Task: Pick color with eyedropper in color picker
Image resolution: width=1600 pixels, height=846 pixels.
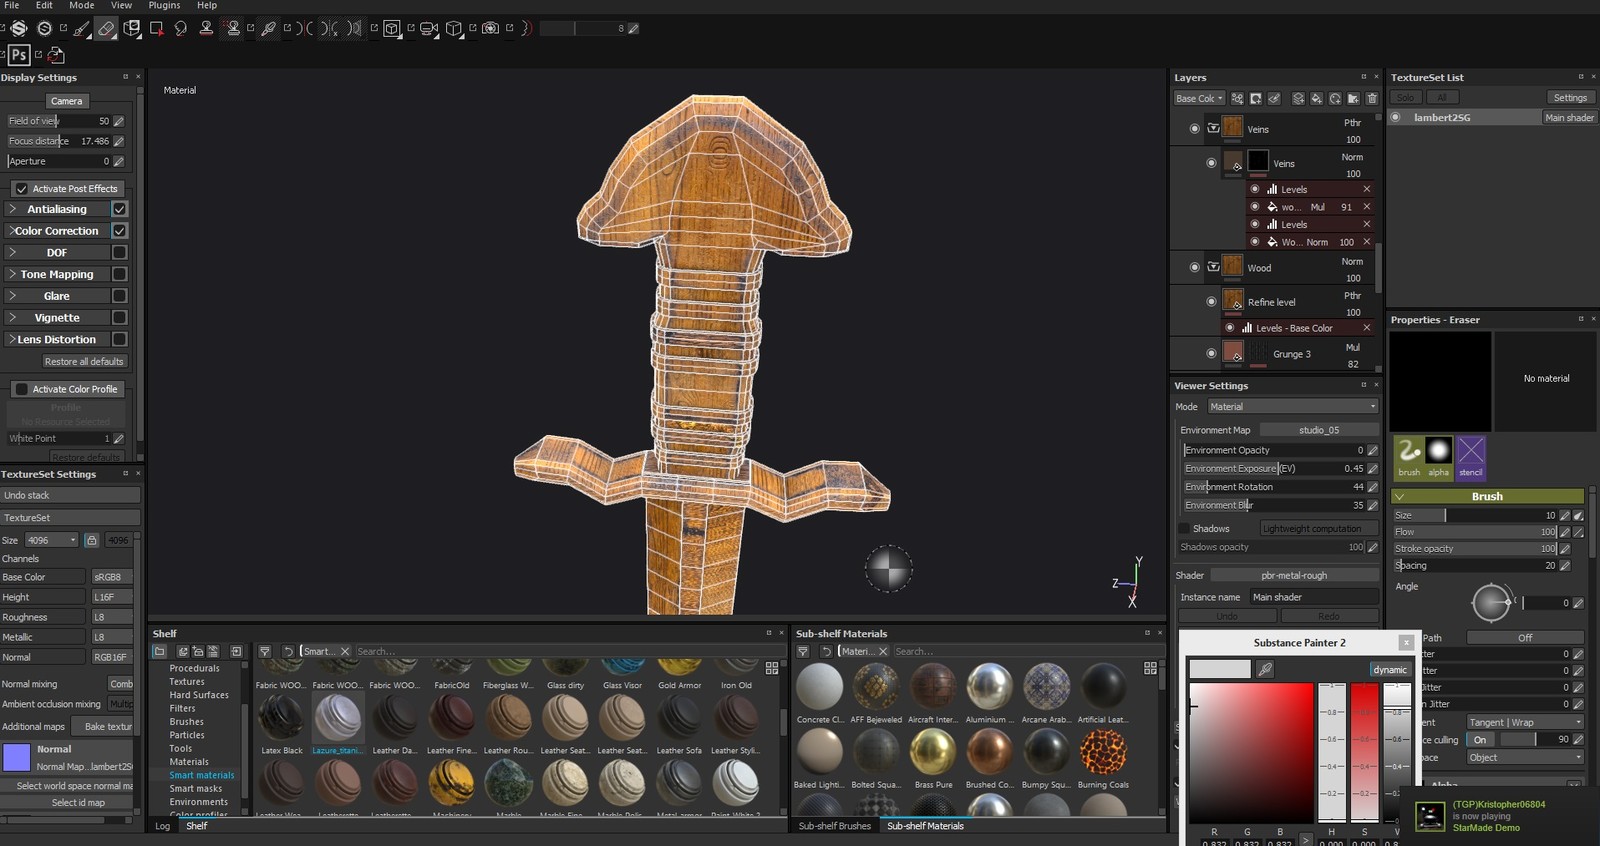Action: 1265,669
